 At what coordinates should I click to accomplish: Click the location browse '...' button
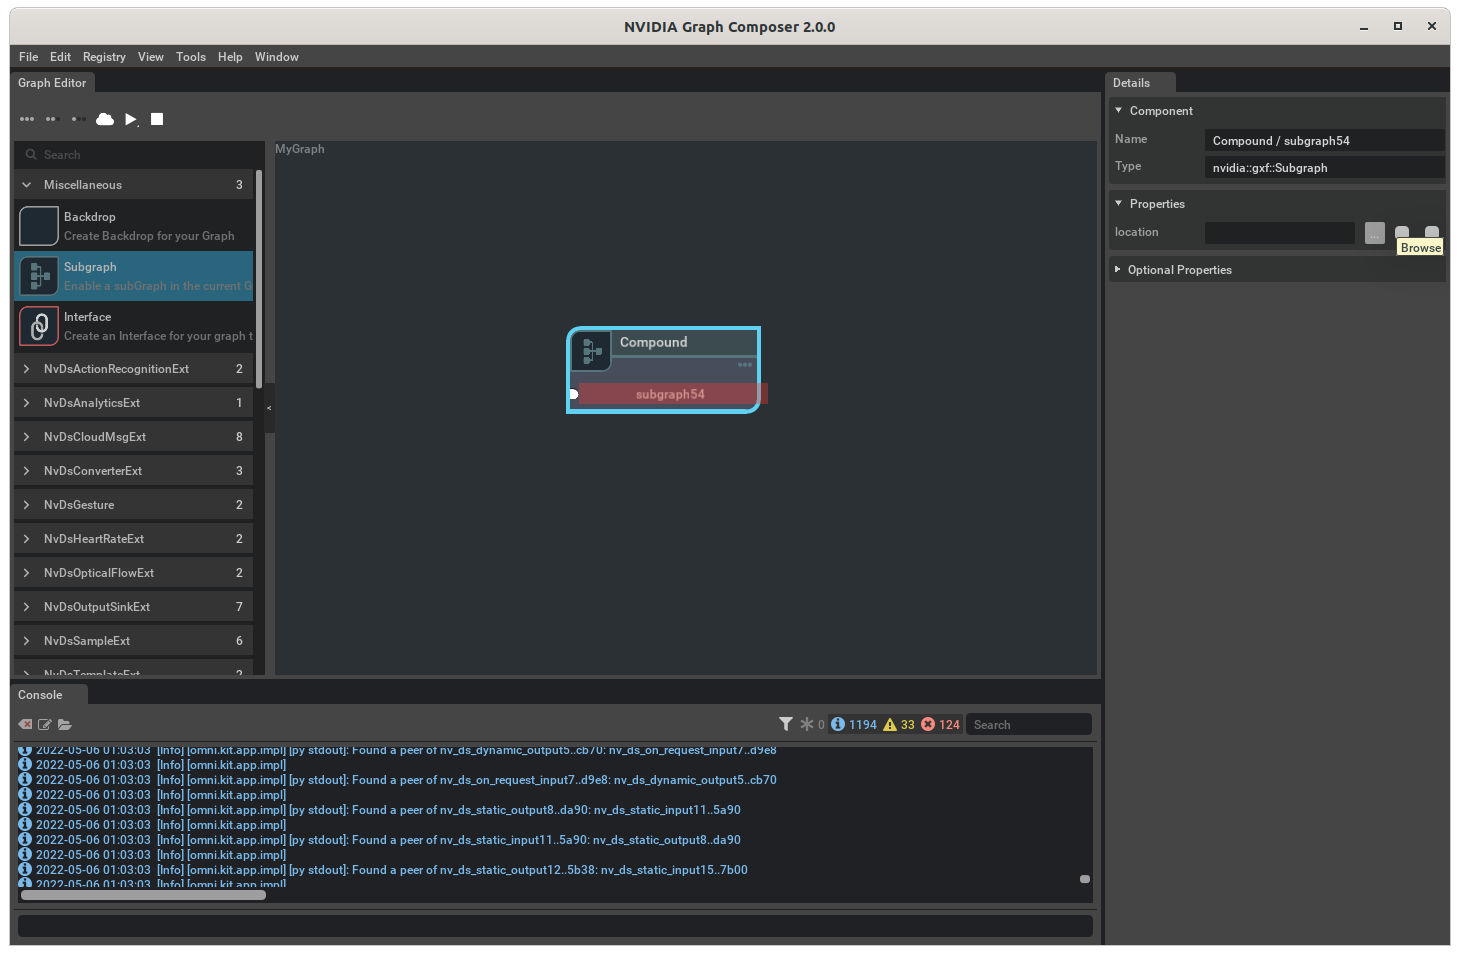tap(1375, 233)
